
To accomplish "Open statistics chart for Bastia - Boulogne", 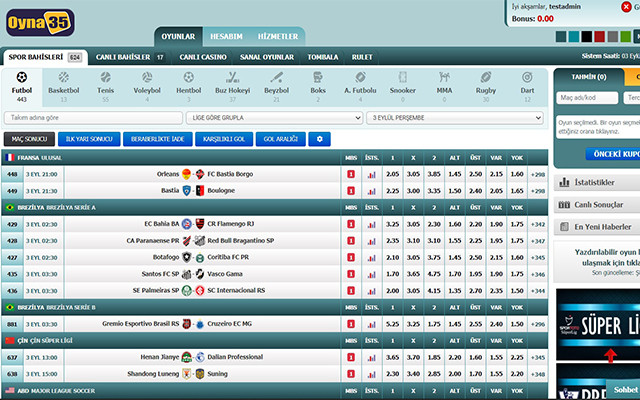I will coord(371,191).
